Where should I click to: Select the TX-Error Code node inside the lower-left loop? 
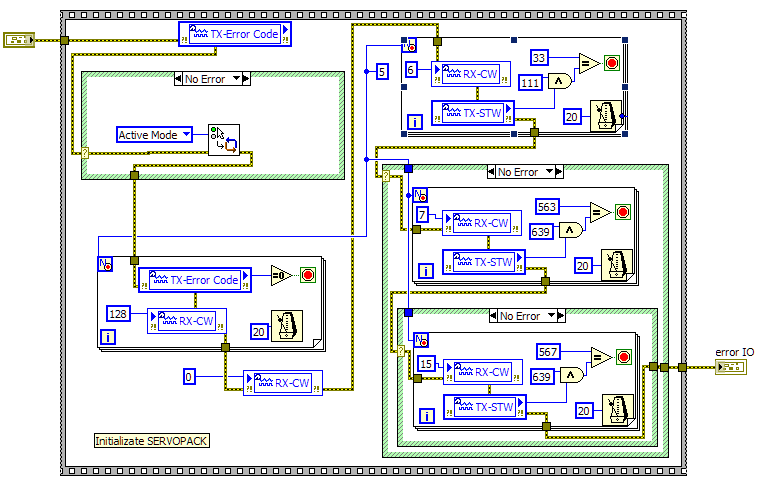(x=195, y=280)
